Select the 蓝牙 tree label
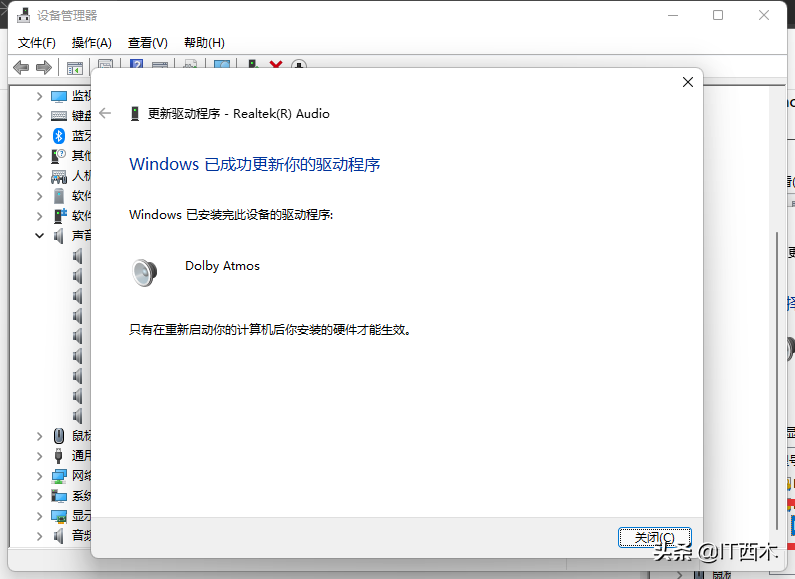Viewport: 795px width, 579px height. pos(81,136)
